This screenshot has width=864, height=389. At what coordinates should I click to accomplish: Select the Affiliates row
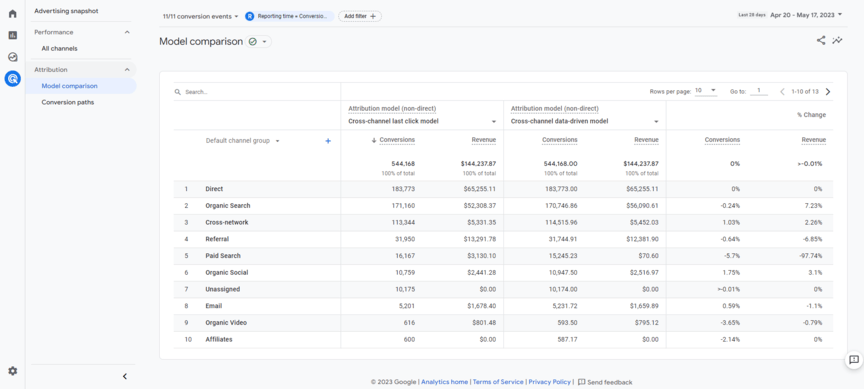[503, 339]
